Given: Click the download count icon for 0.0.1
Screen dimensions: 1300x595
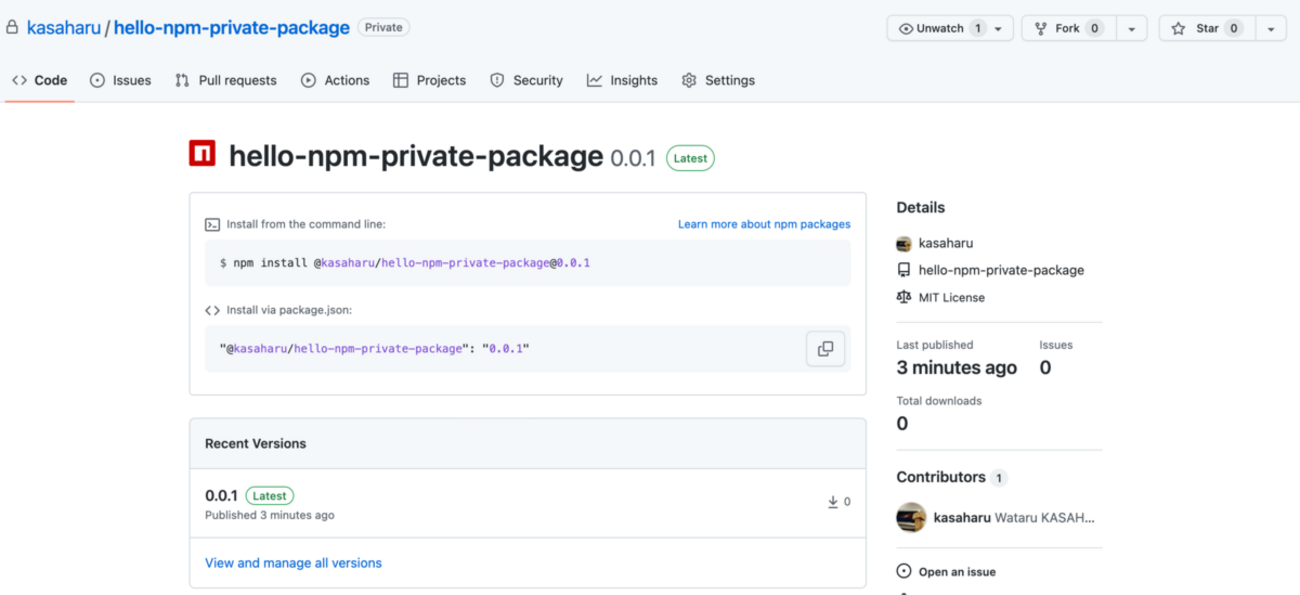Looking at the screenshot, I should [x=833, y=502].
